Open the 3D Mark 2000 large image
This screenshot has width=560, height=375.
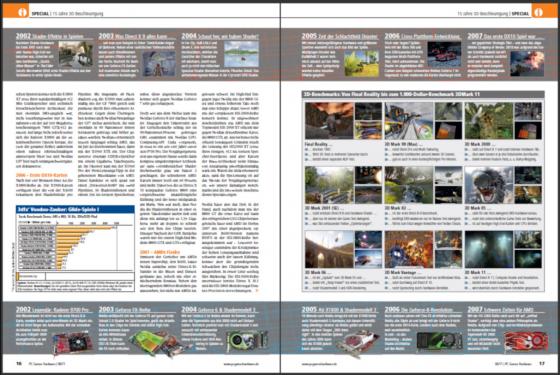[489, 121]
